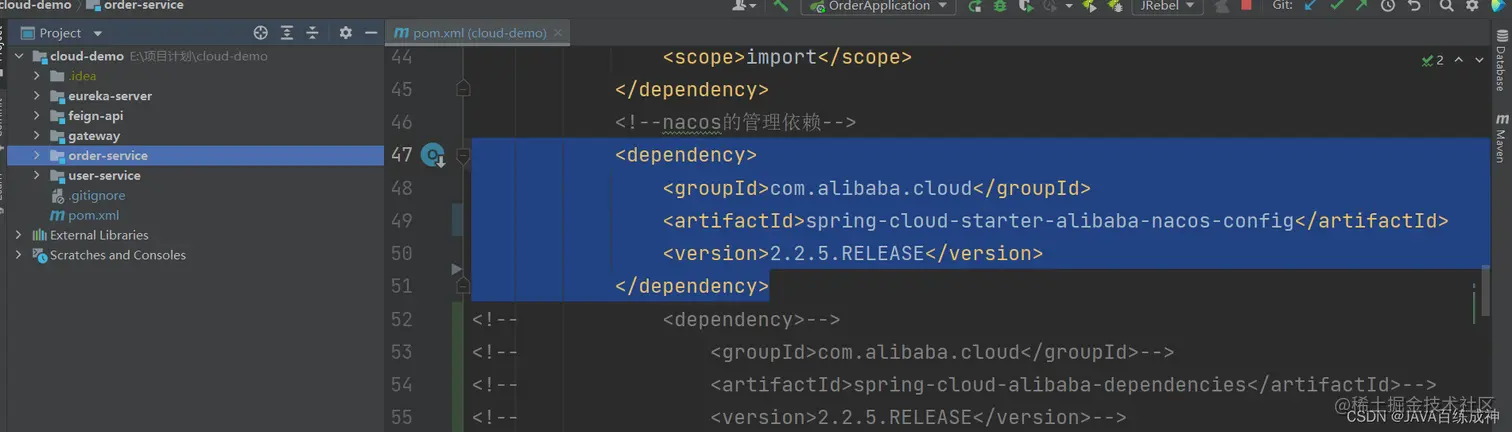The height and width of the screenshot is (432, 1512).
Task: Click fold marker at line 45
Action: (463, 89)
